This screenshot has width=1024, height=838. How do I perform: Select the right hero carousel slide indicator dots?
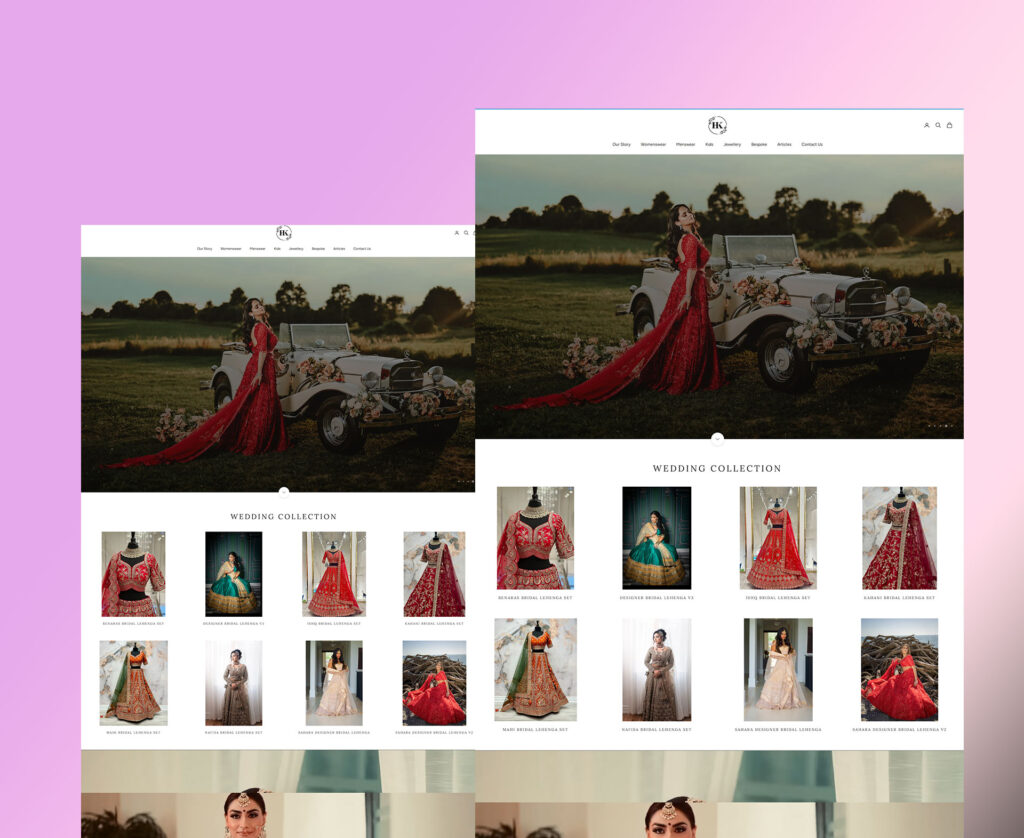click(939, 426)
